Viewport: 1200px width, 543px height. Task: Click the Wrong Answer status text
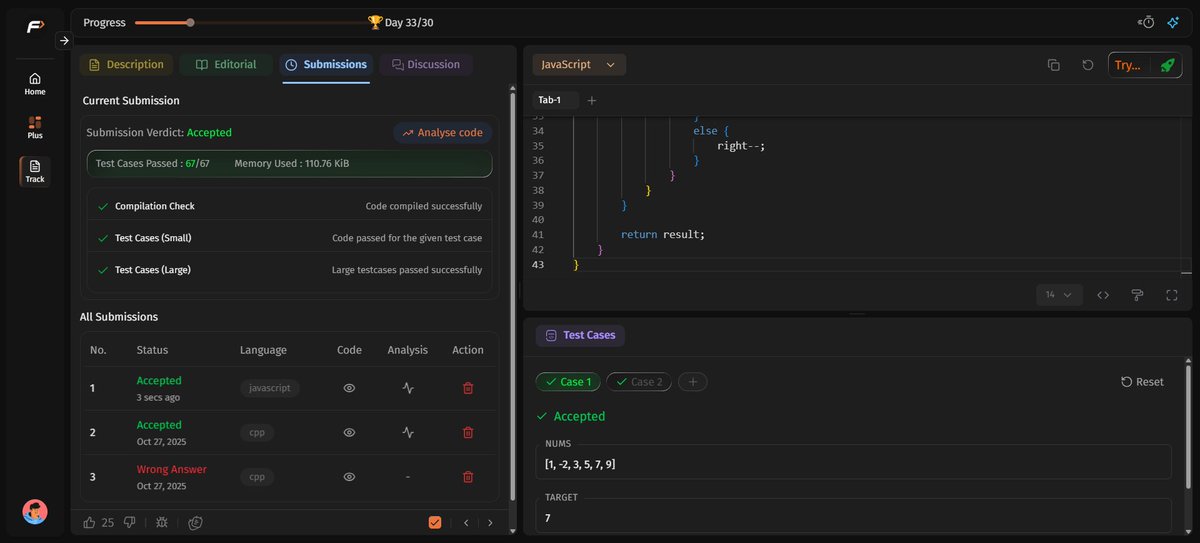(x=171, y=469)
